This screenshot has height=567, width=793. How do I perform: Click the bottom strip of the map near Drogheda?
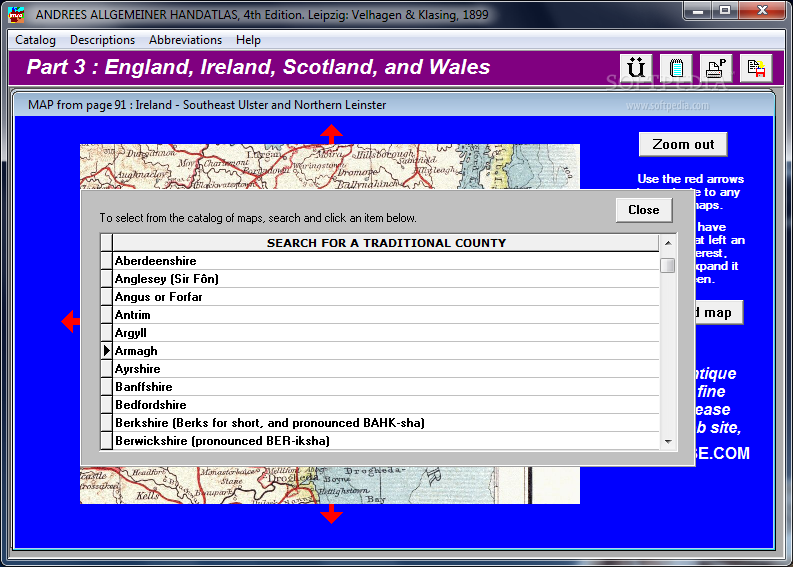(330, 486)
